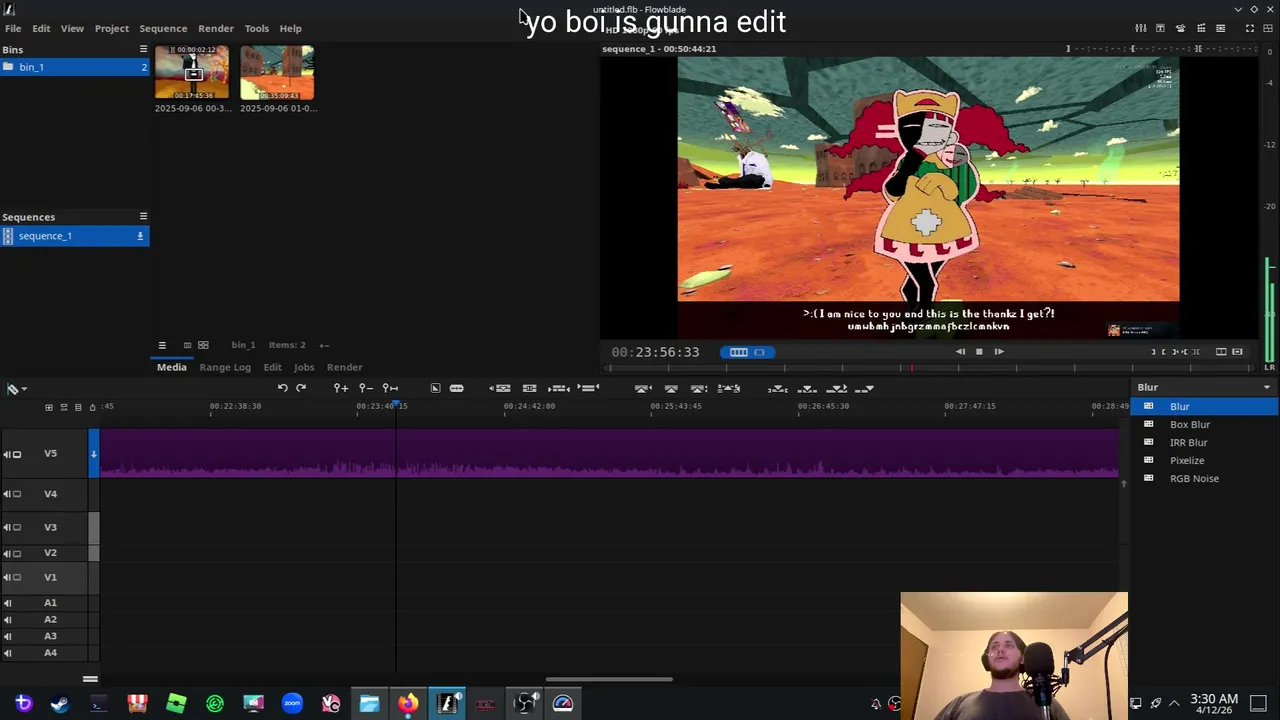Open the Bins panel hamburger menu
Image resolution: width=1280 pixels, height=720 pixels.
click(x=143, y=49)
